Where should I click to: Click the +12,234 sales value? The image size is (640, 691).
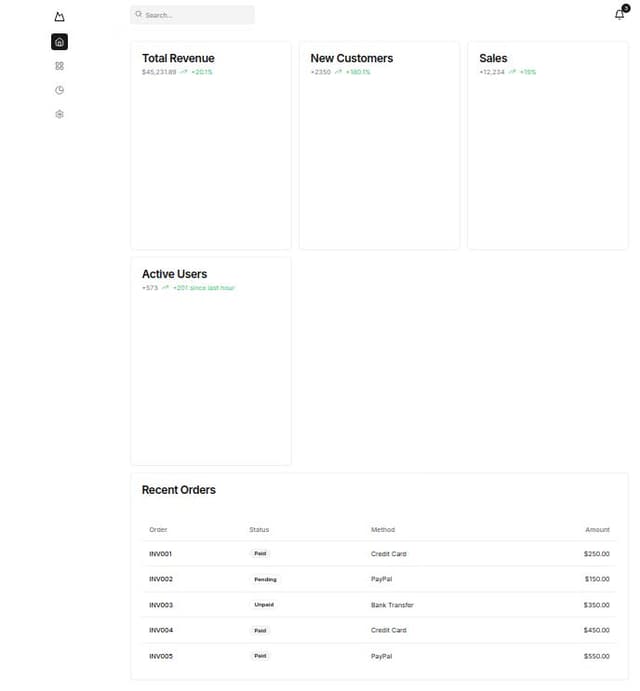pyautogui.click(x=492, y=72)
